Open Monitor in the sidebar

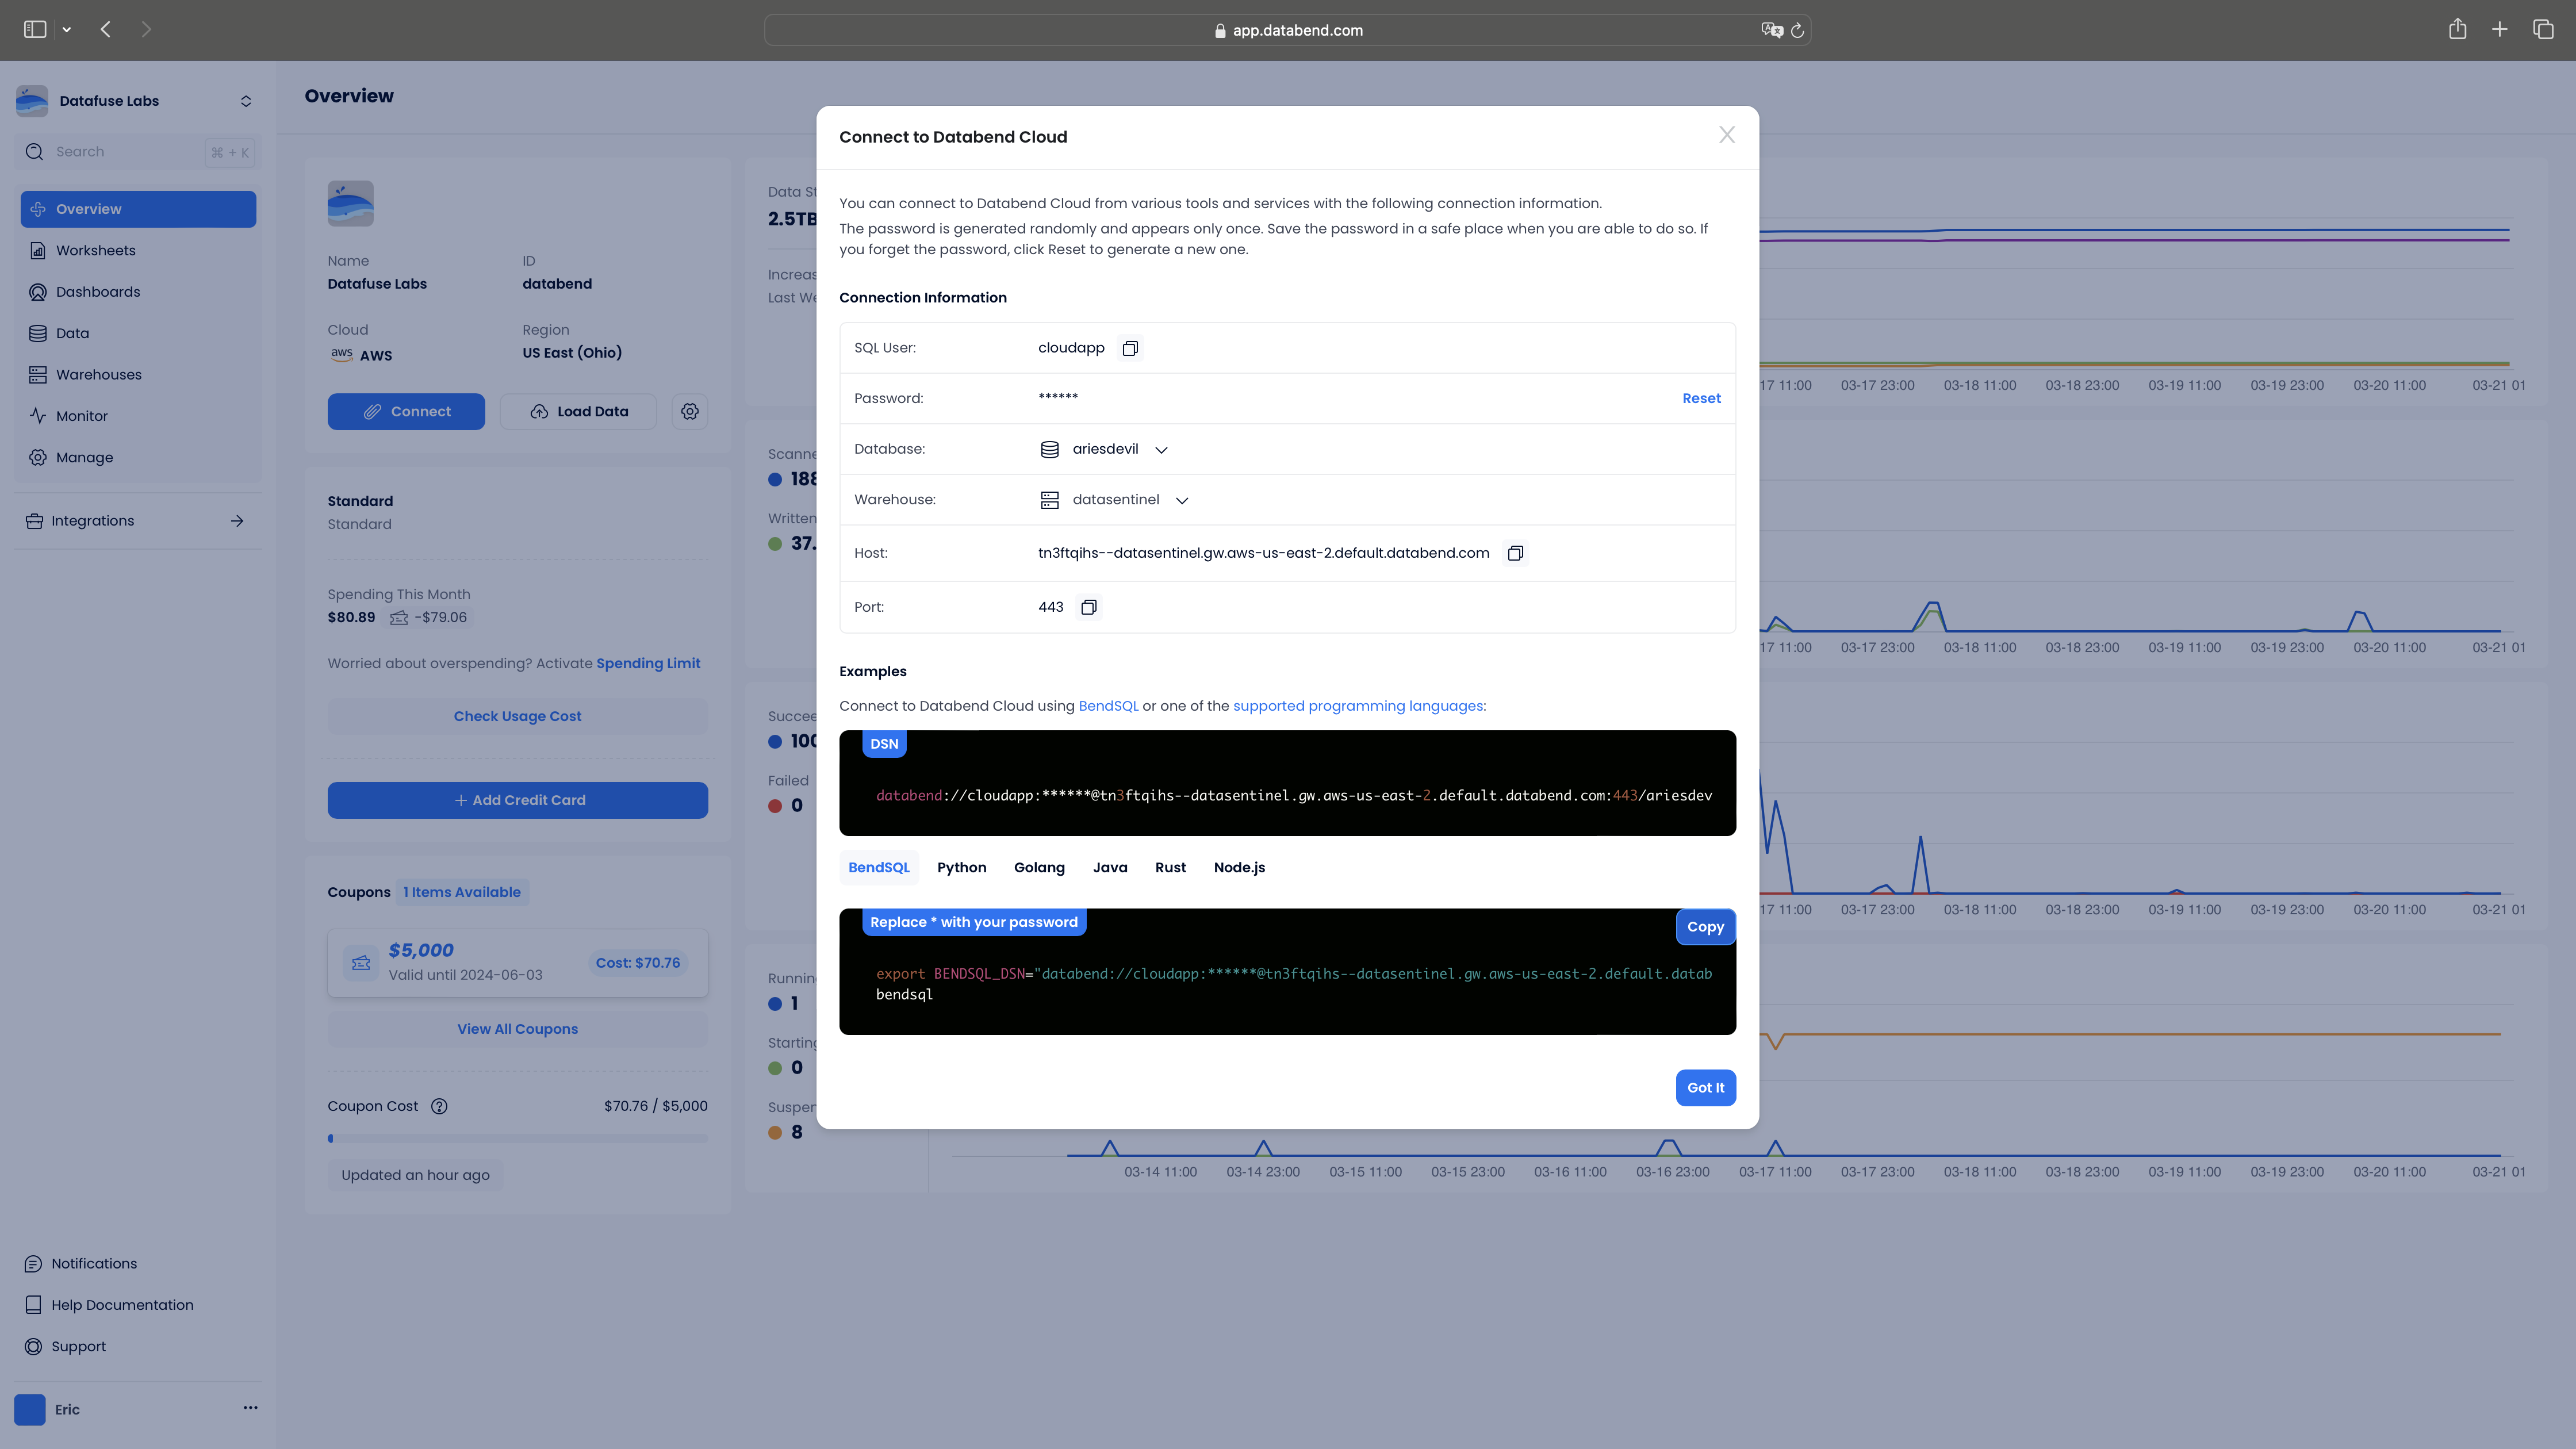pyautogui.click(x=138, y=416)
